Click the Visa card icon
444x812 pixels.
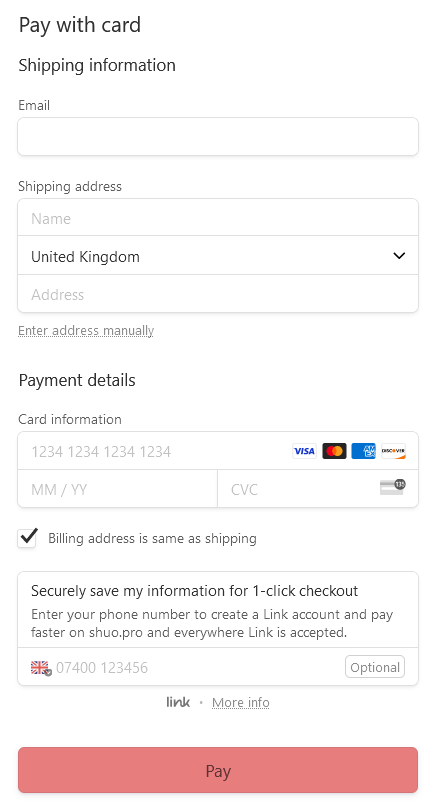pos(304,451)
